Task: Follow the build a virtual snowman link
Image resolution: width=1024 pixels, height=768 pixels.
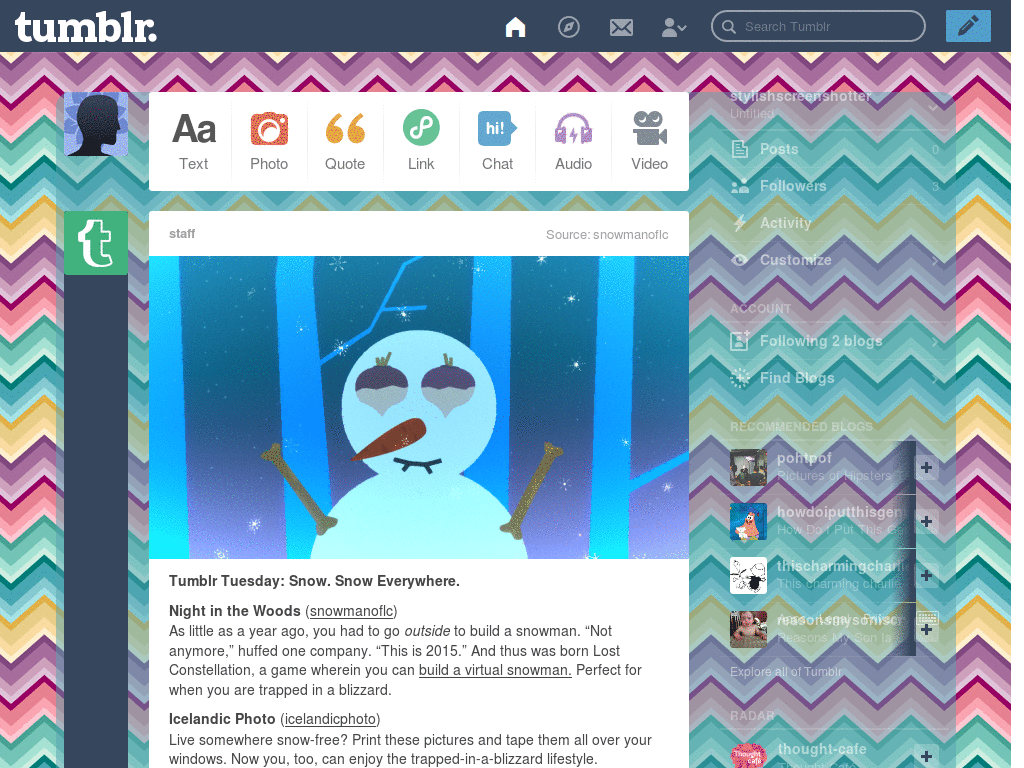Action: [x=495, y=670]
